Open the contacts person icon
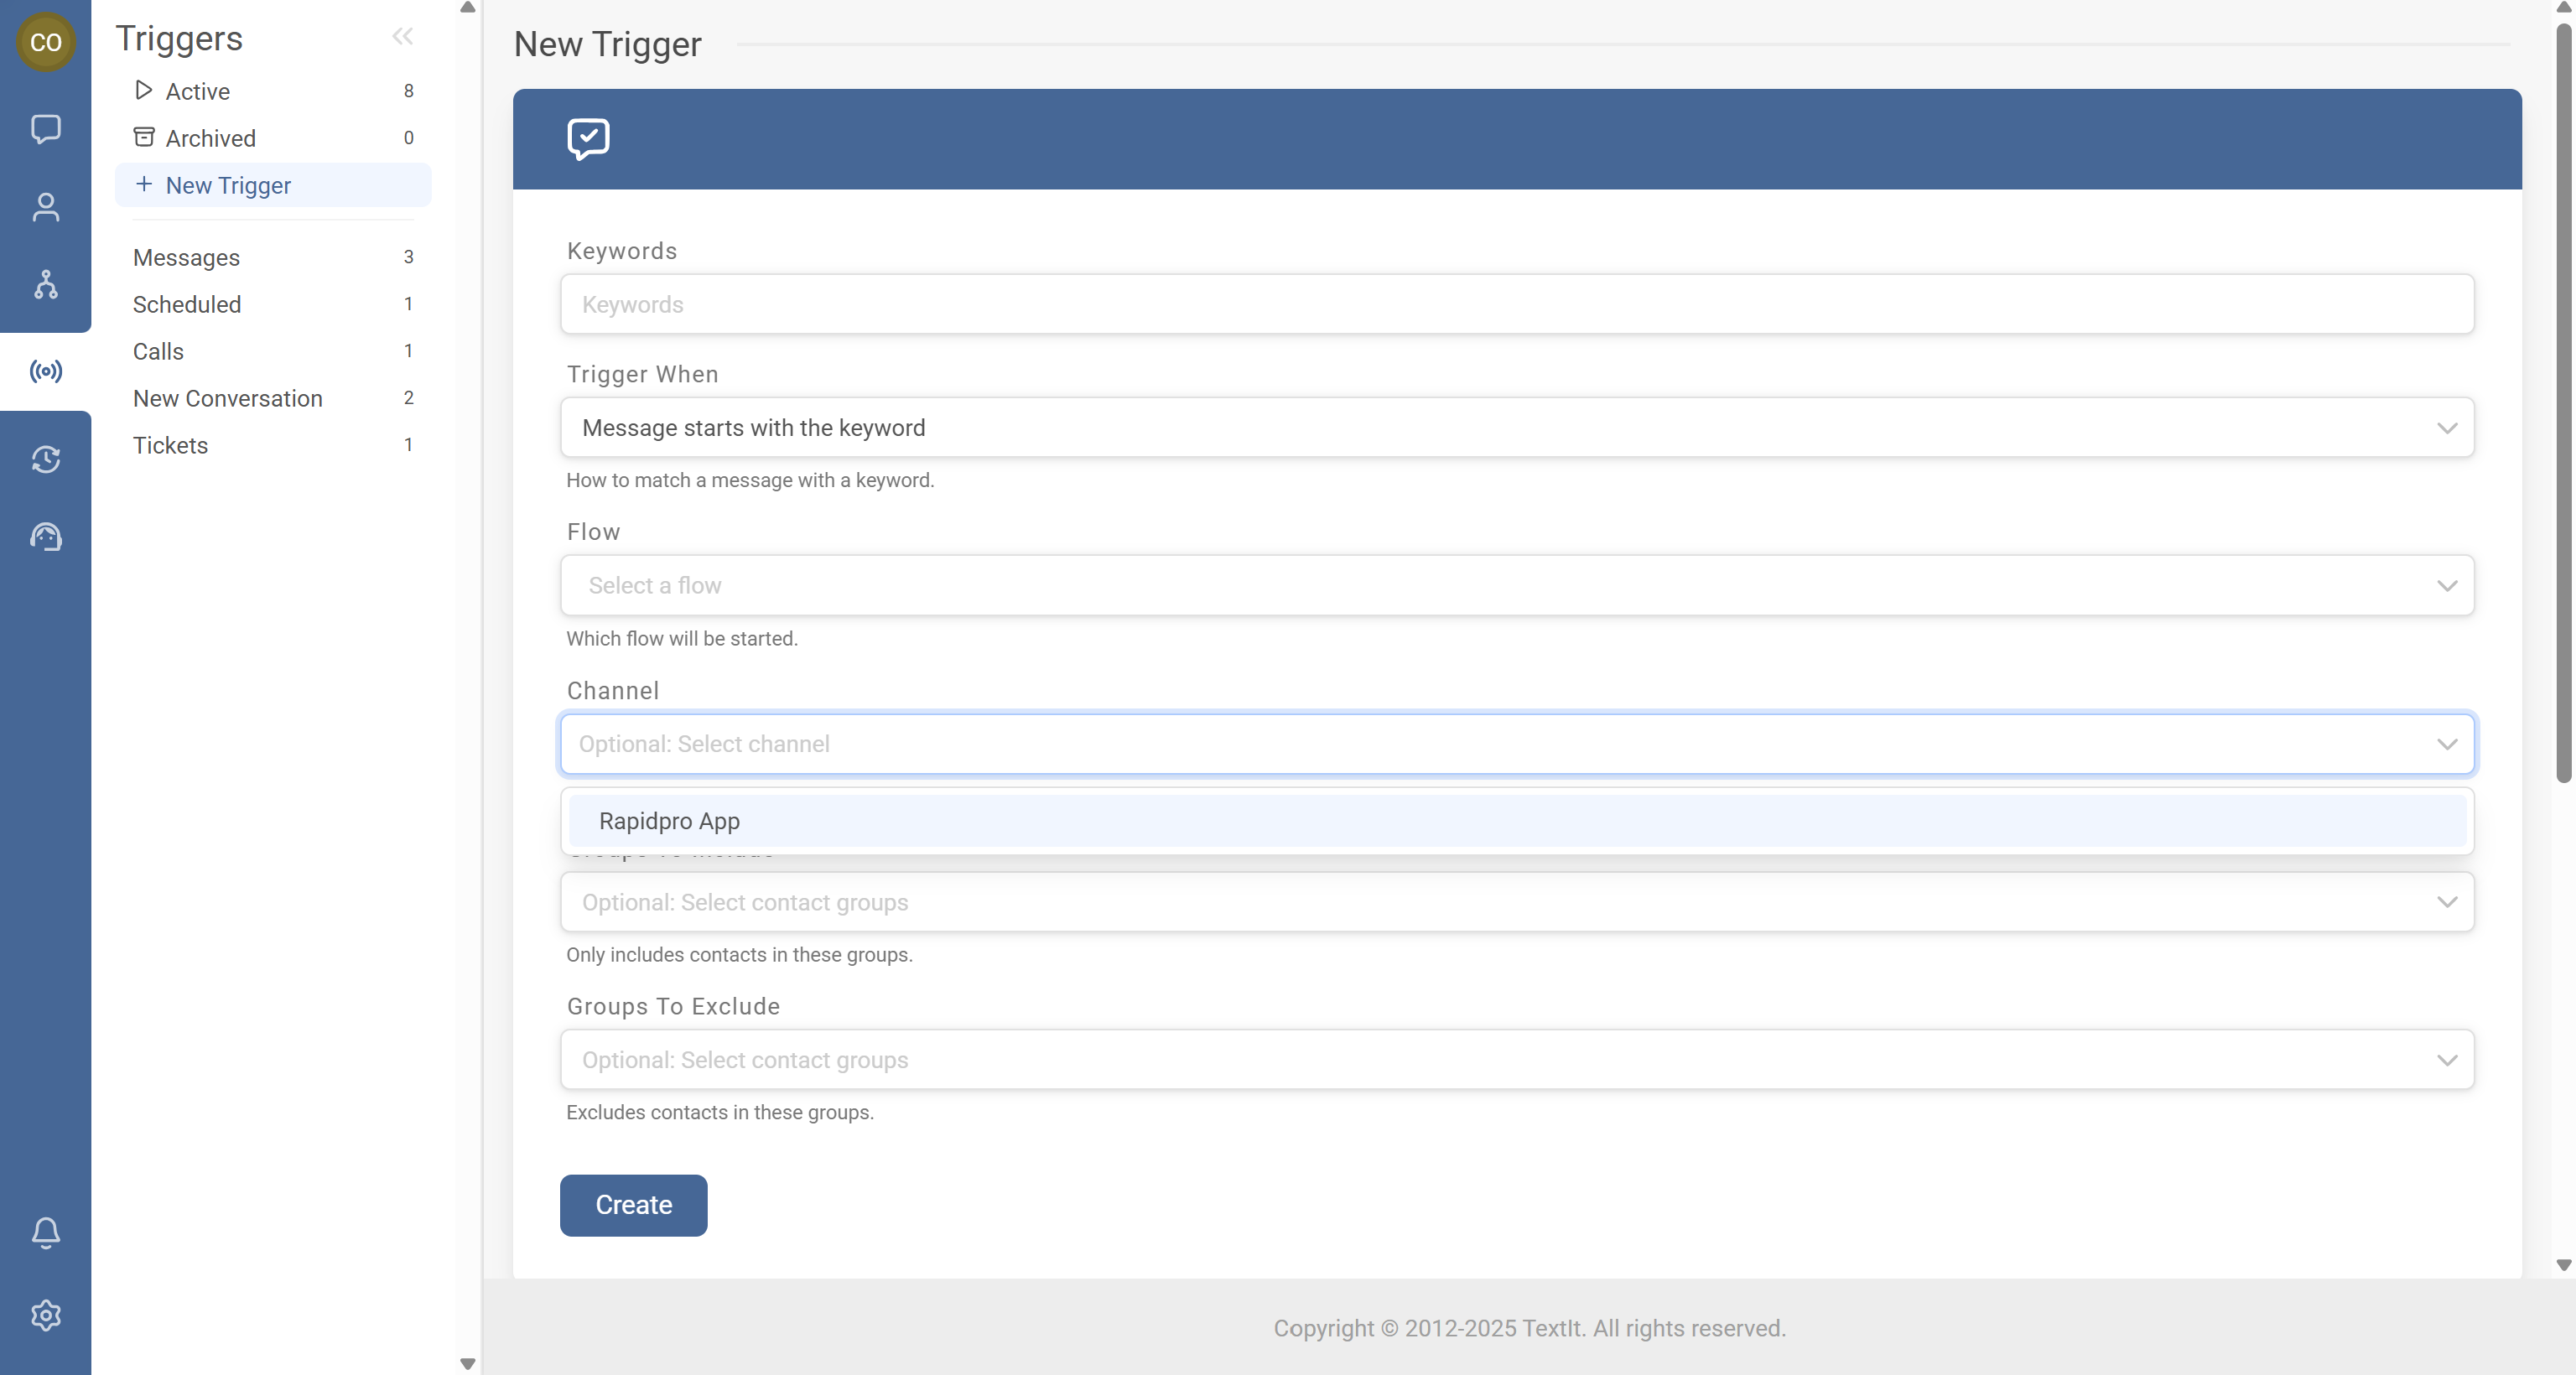 (45, 207)
